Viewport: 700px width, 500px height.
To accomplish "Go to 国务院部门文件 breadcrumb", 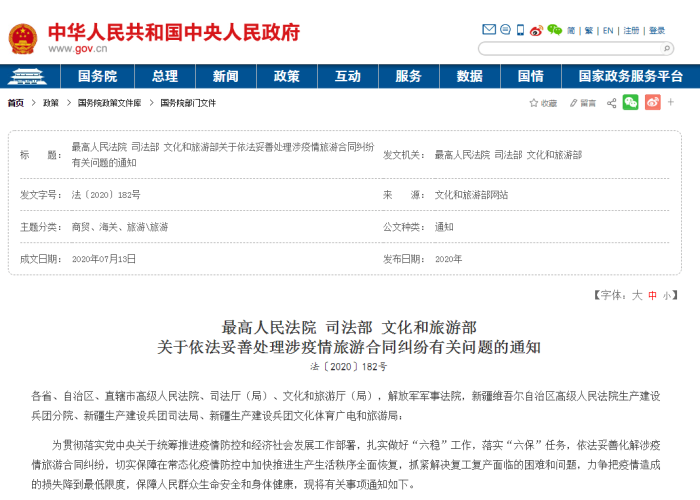I will coord(188,103).
